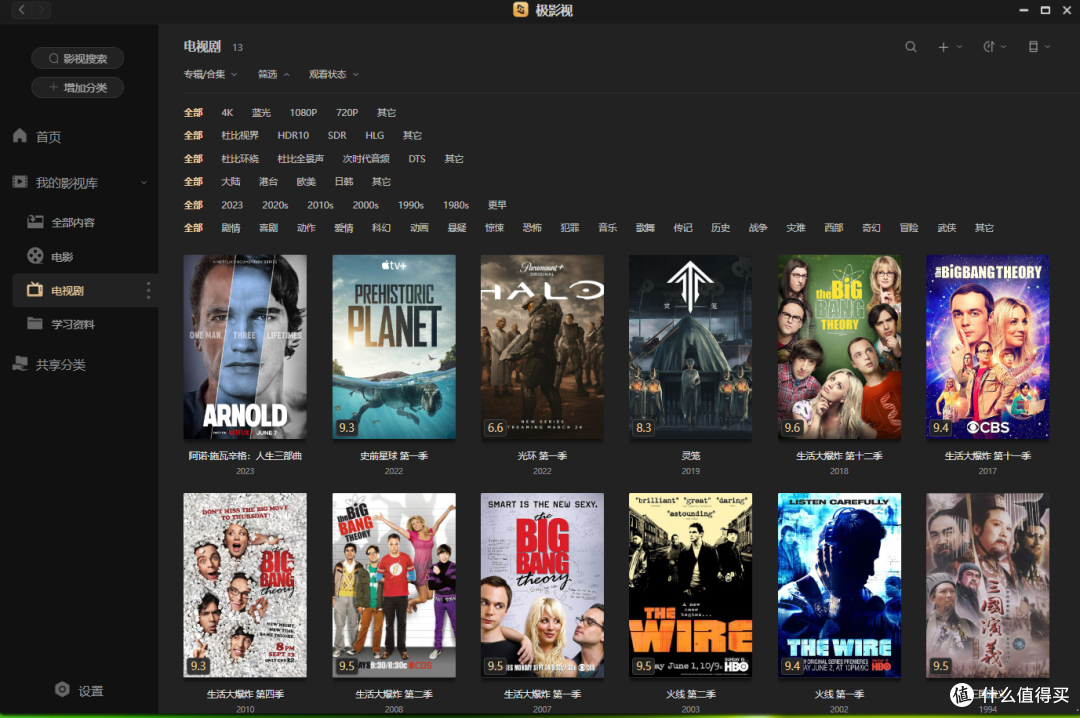Screen dimensions: 1080x718
Task: Collapse the 我的影视库 section chevron
Action: (x=144, y=183)
